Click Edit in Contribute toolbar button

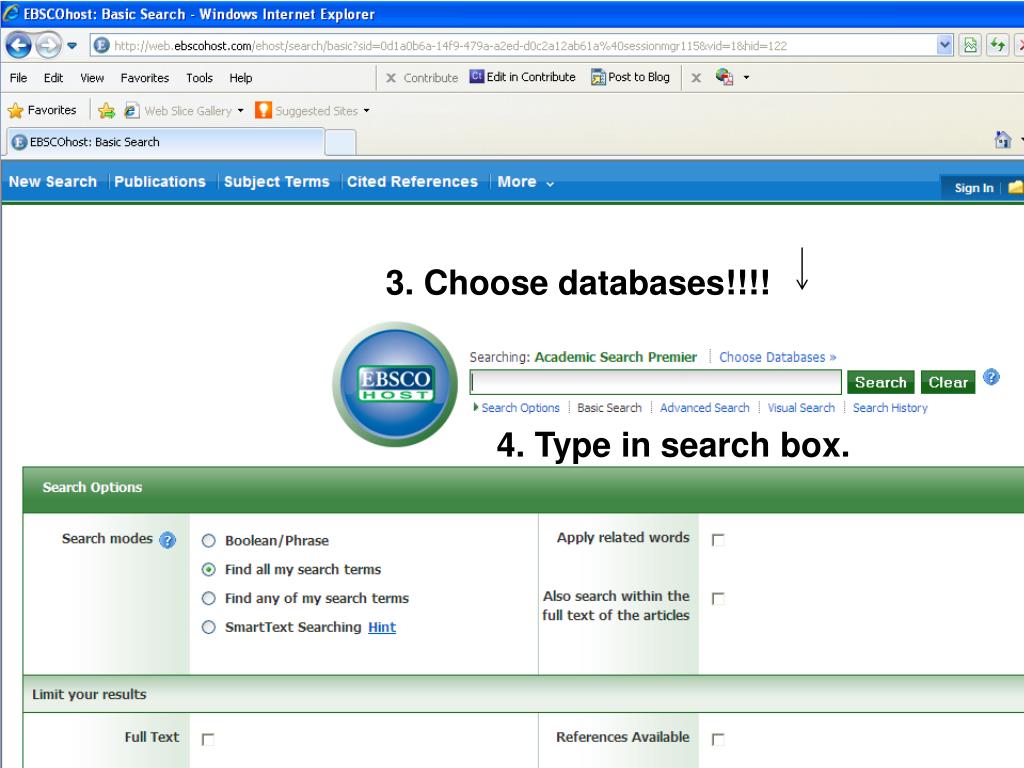click(522, 77)
